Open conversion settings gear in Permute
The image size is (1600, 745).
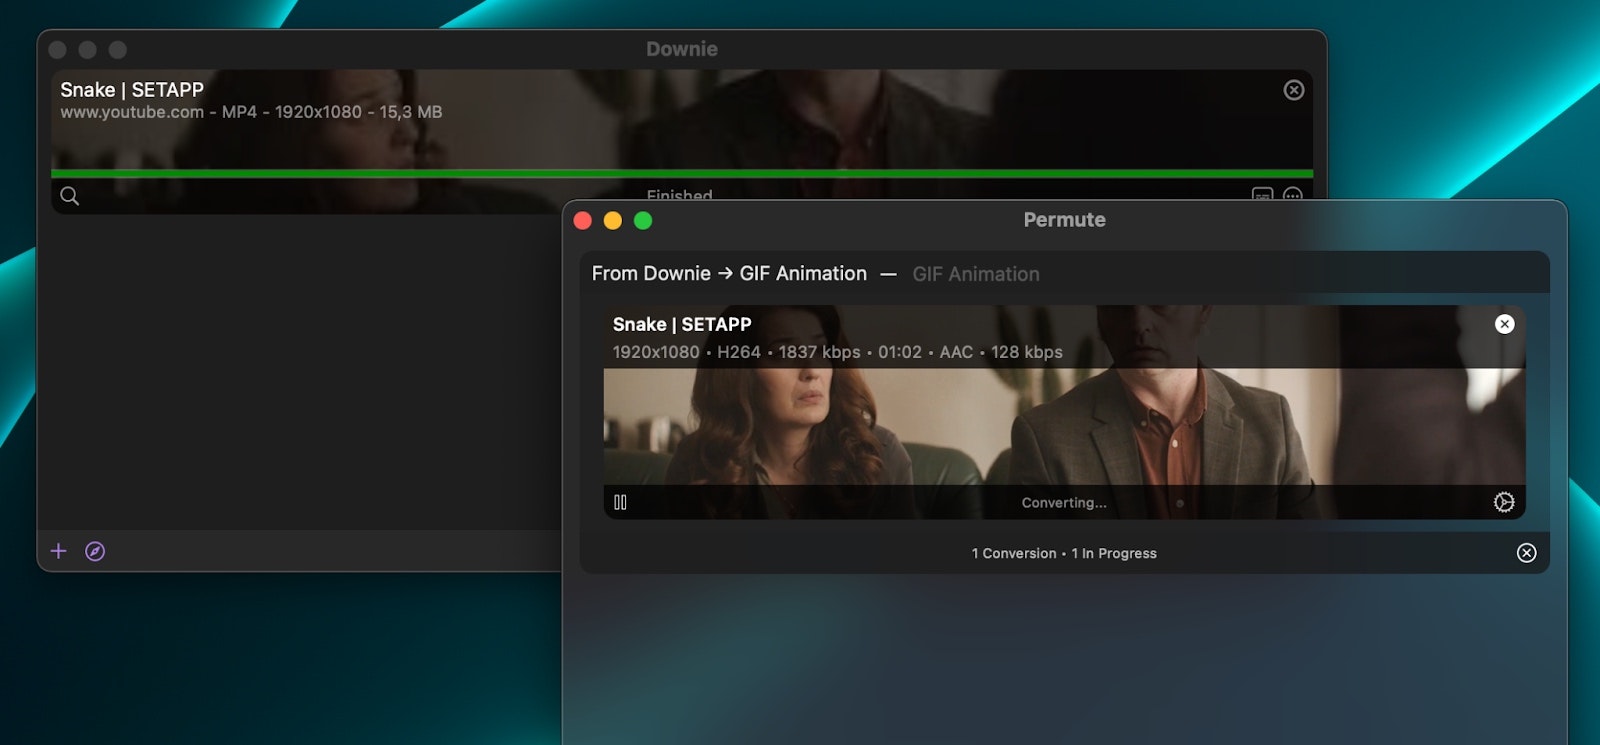pos(1504,502)
